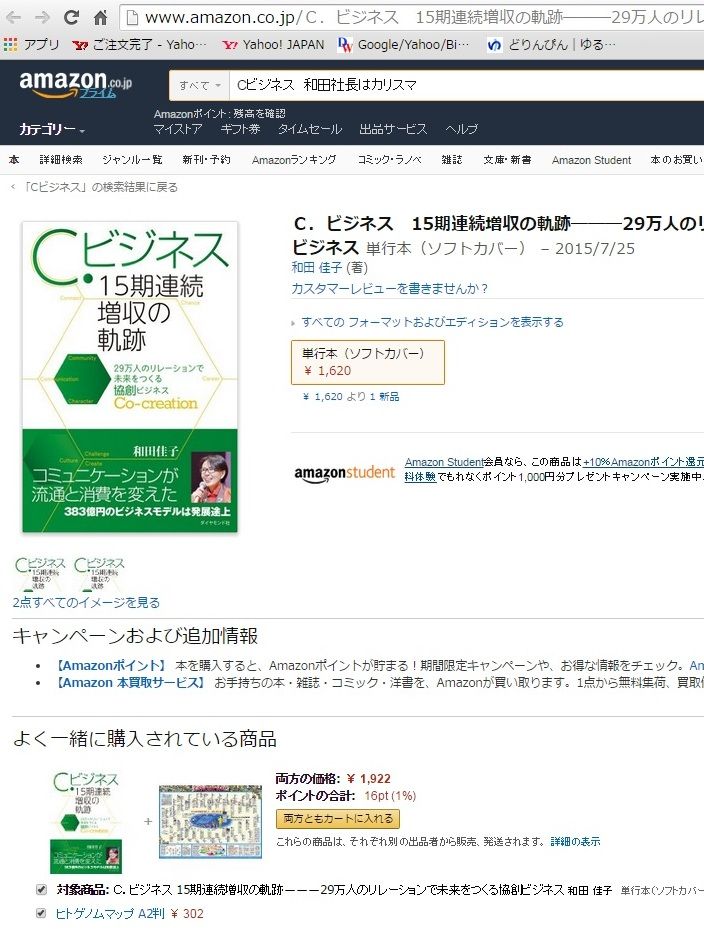Screen dimensions: 704x933
Task: Click the browser back arrow
Action: (13, 17)
